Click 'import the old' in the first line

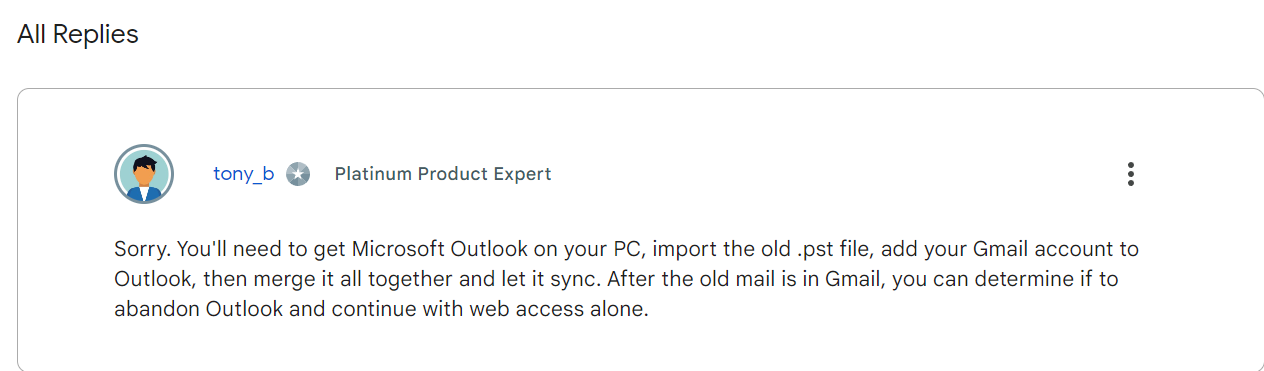pos(663,249)
